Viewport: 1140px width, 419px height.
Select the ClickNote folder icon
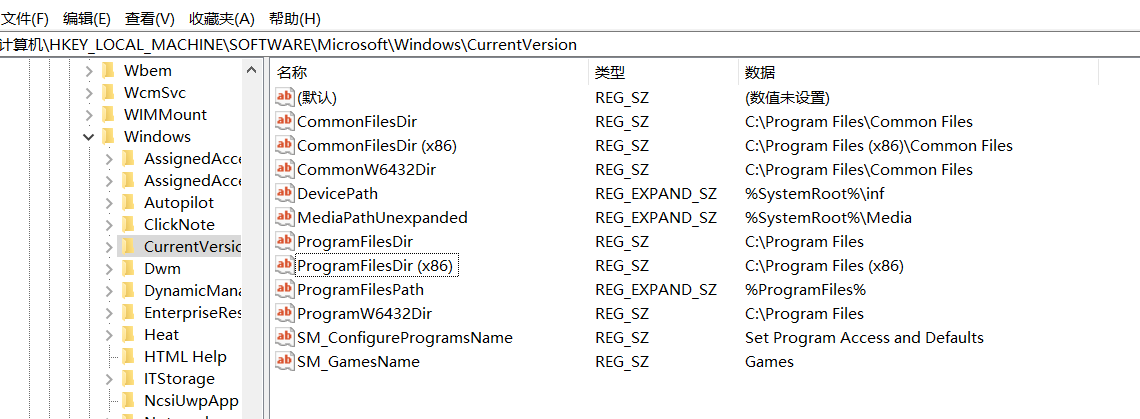pos(129,225)
